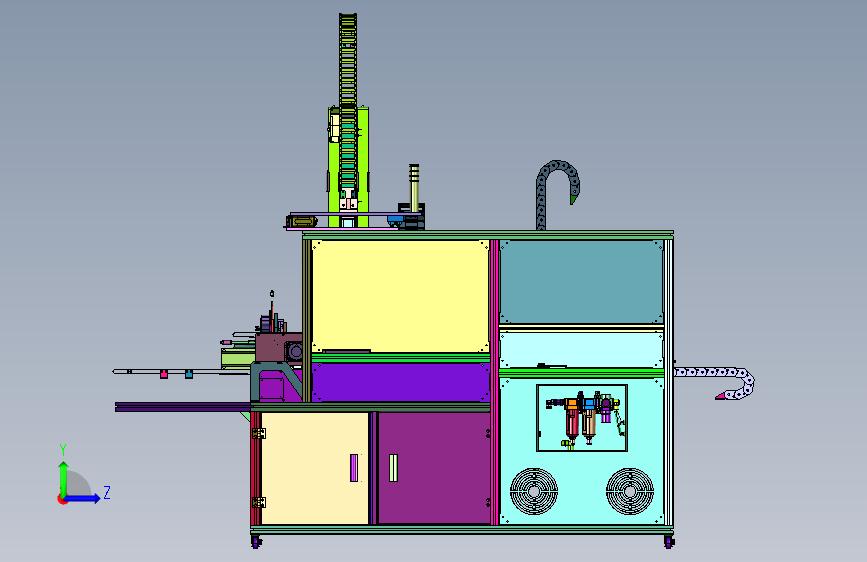Select the brown motor housing at left

tap(273, 346)
